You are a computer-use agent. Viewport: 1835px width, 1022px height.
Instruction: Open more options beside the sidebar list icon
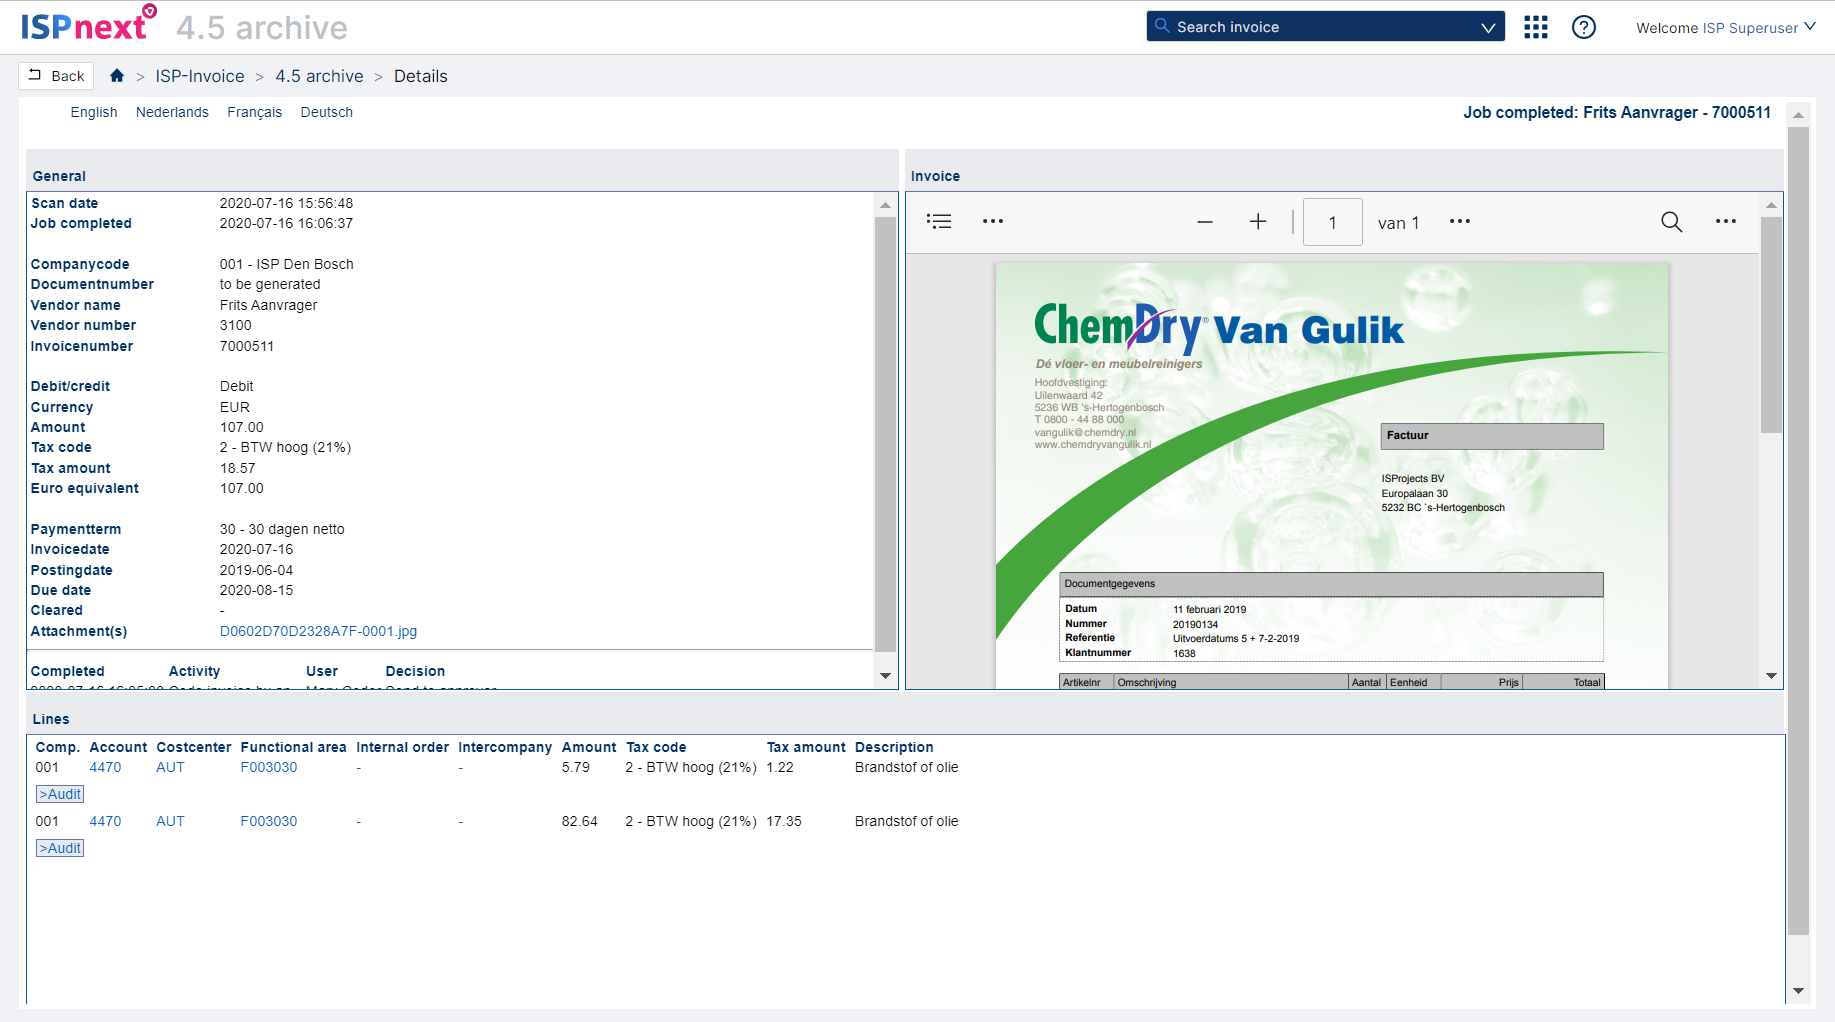[x=992, y=221]
